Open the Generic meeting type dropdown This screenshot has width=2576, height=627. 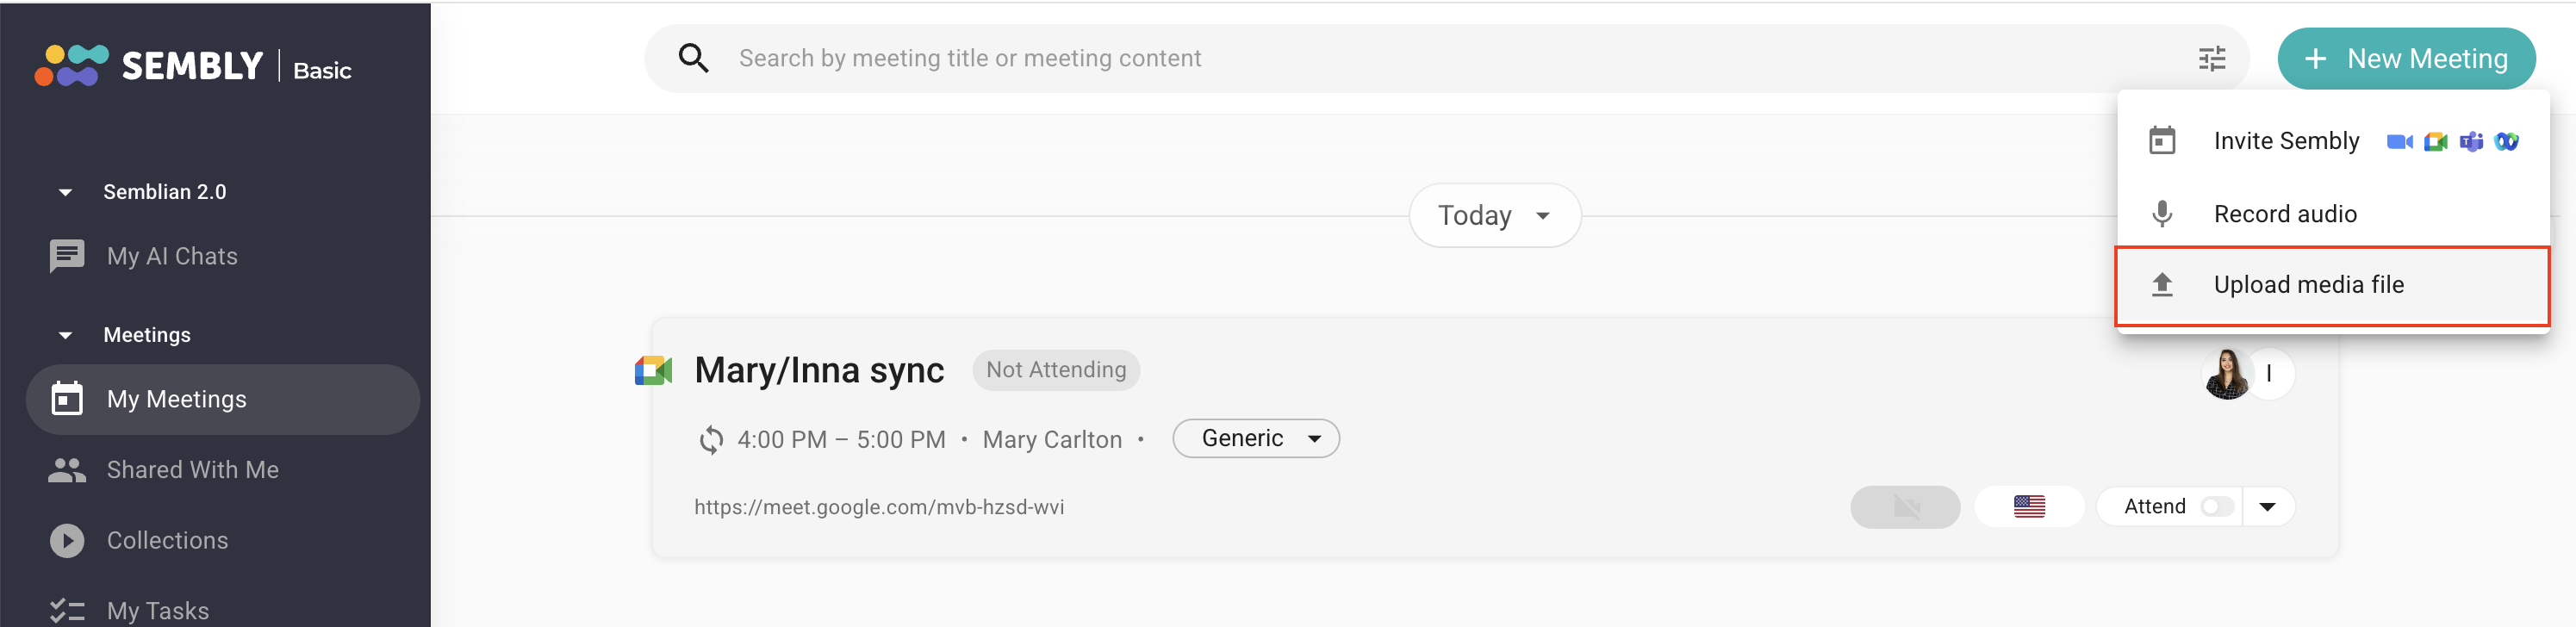(1255, 439)
